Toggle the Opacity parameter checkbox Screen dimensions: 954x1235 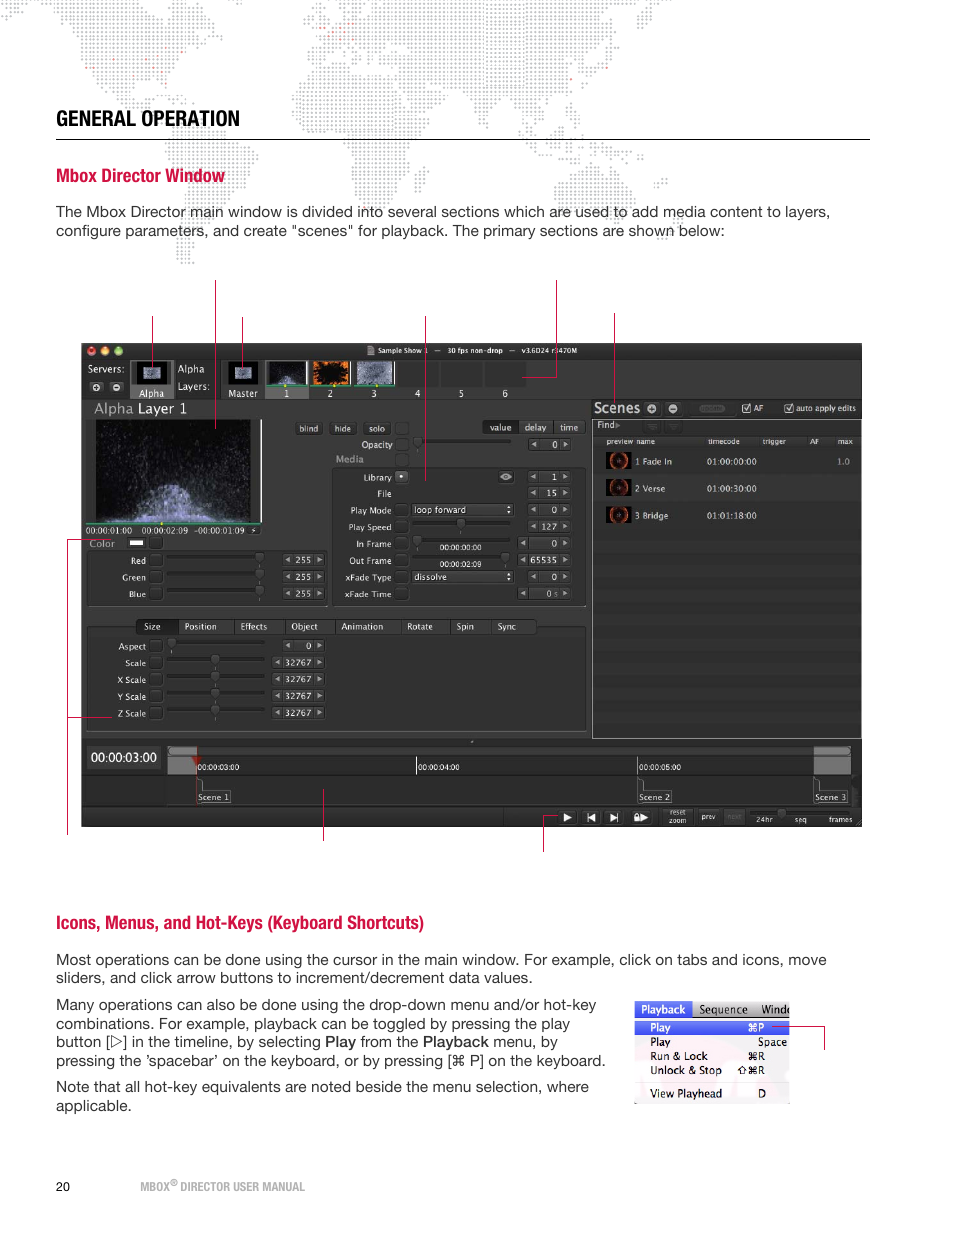[402, 445]
